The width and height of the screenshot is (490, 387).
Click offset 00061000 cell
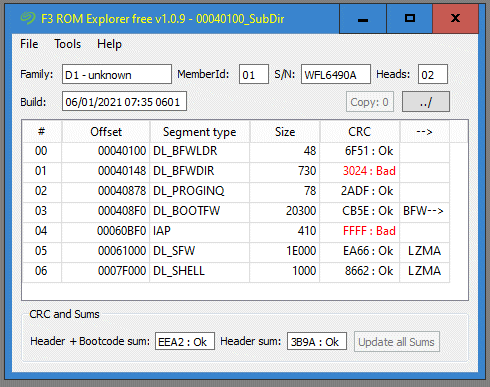point(106,251)
